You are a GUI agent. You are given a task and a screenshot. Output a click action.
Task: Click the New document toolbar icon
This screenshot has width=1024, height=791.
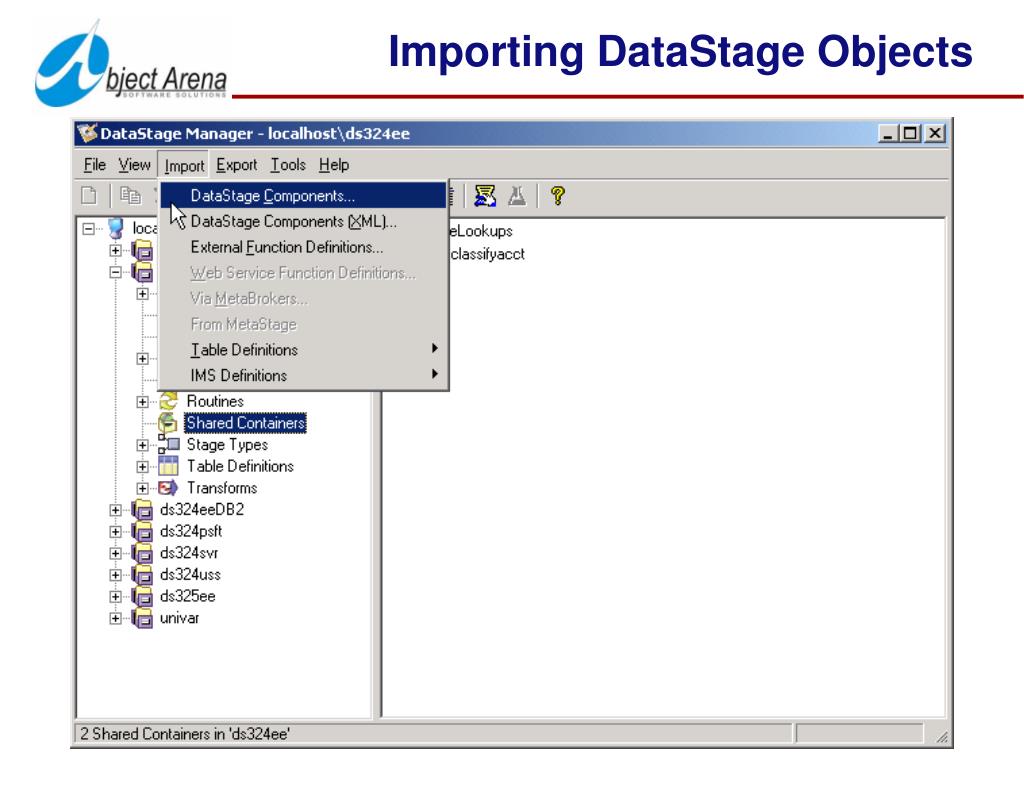(x=89, y=195)
